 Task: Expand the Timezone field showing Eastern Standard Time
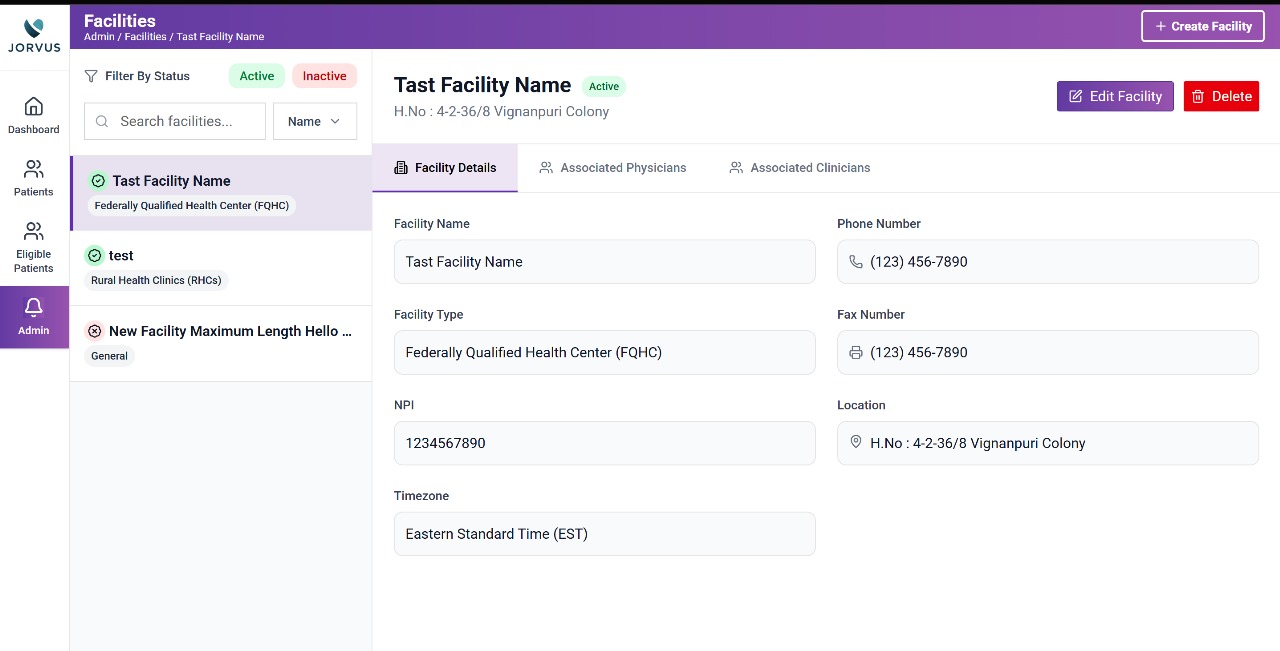point(604,533)
